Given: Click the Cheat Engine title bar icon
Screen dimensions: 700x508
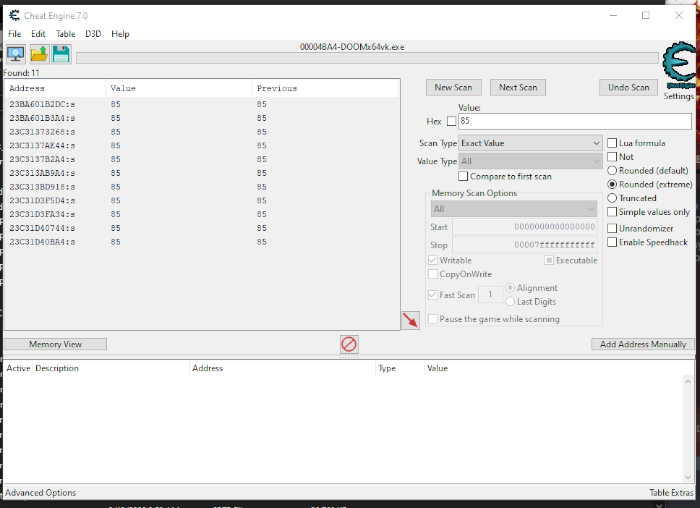Looking at the screenshot, I should tap(14, 16).
